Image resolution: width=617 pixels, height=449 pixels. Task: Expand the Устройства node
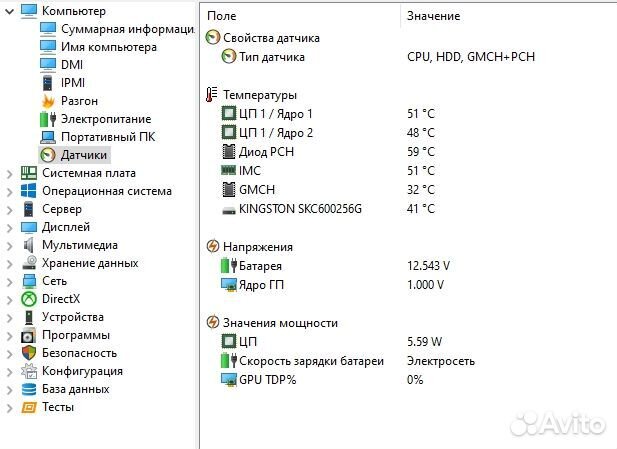coord(9,318)
